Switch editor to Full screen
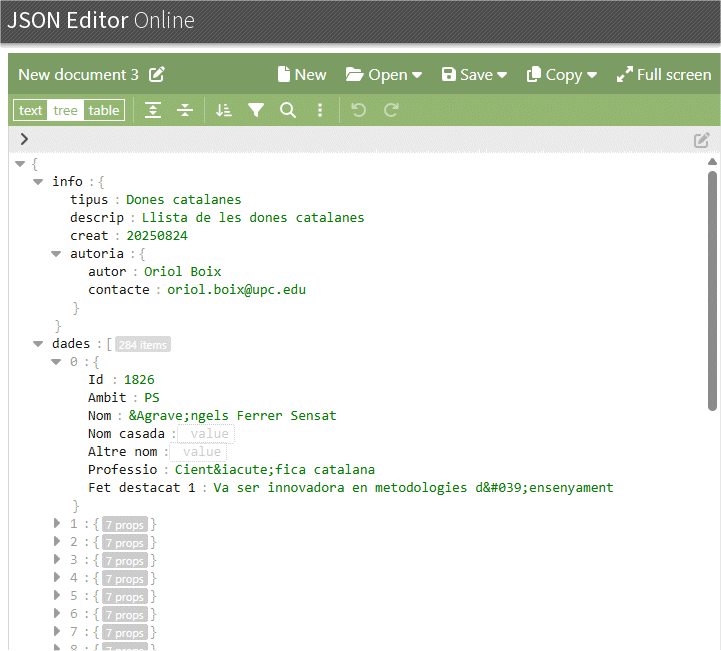 [x=664, y=74]
